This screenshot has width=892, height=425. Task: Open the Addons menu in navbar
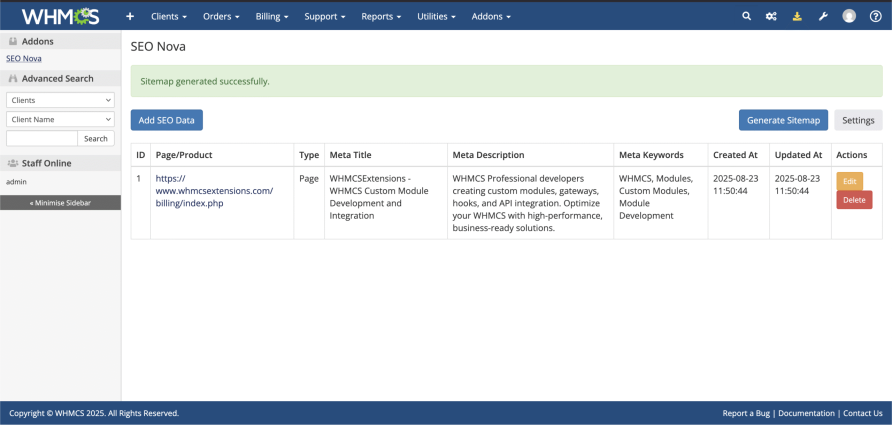490,17
